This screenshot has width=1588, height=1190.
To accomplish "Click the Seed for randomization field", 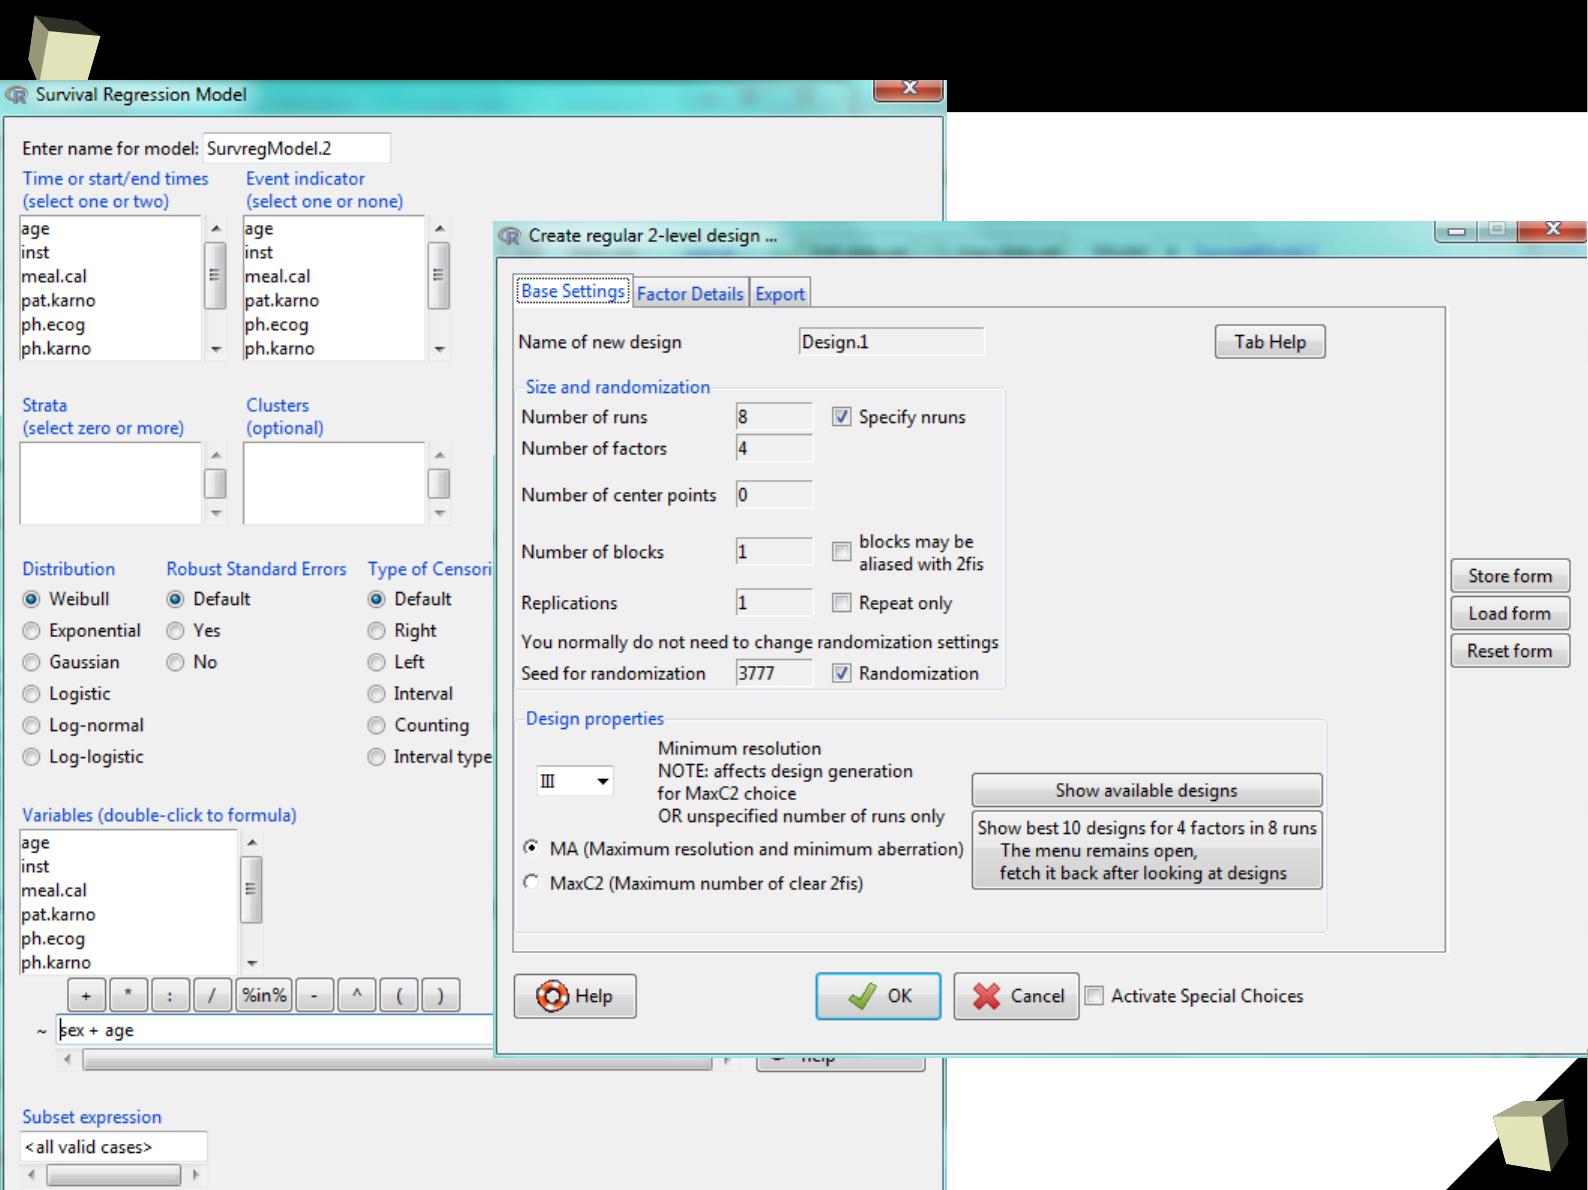I will [x=774, y=673].
